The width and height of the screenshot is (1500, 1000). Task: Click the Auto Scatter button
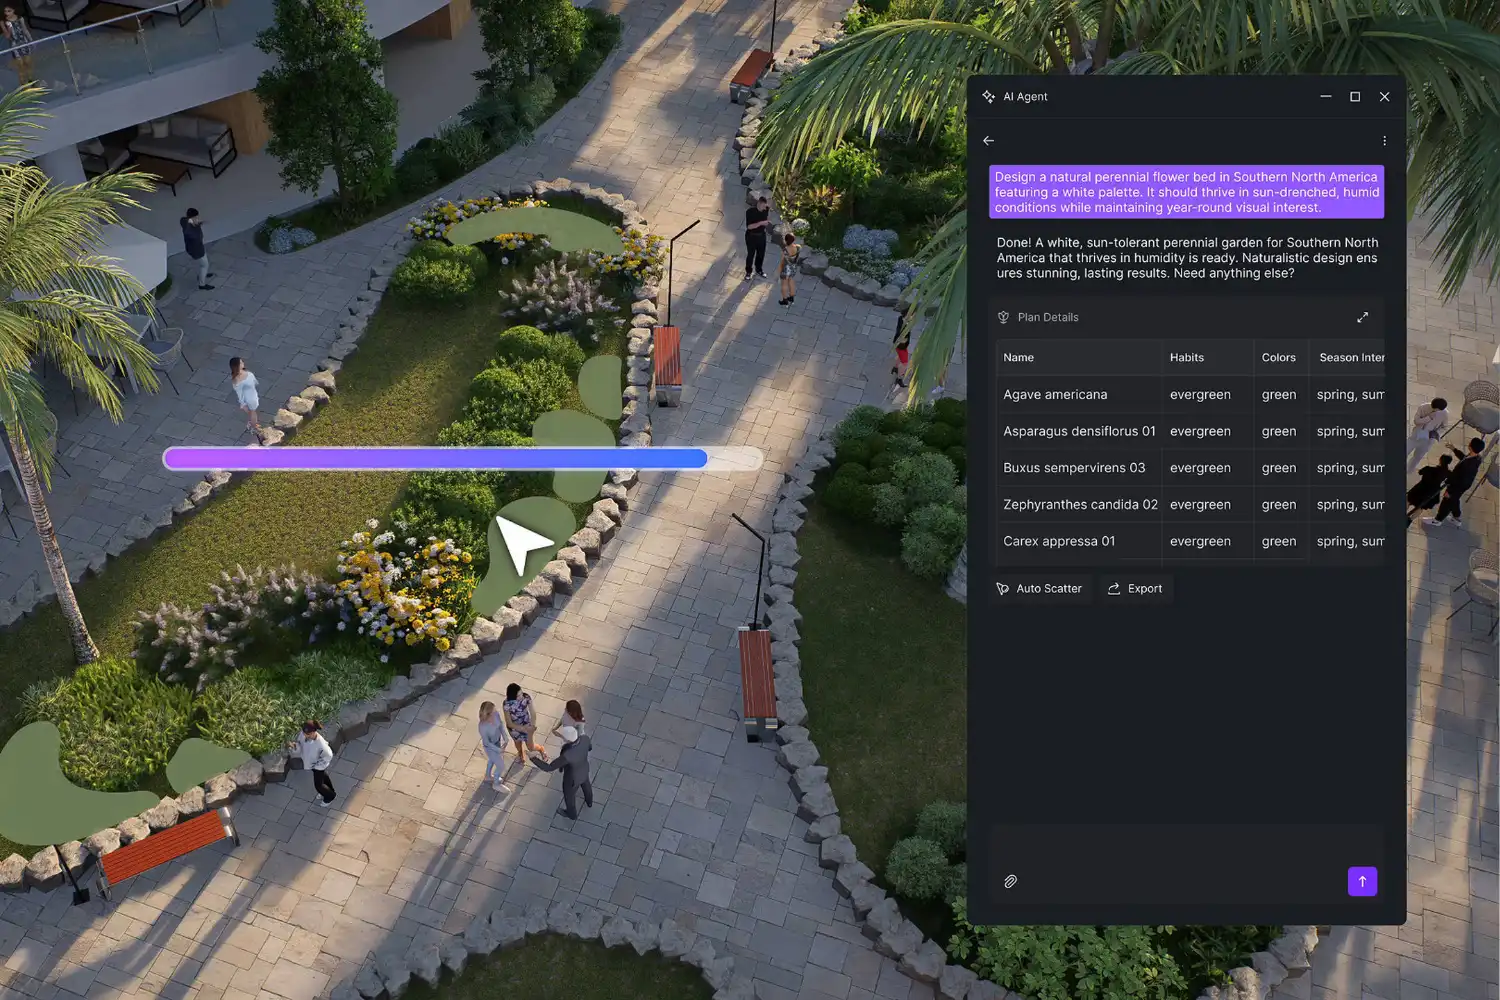pos(1040,588)
